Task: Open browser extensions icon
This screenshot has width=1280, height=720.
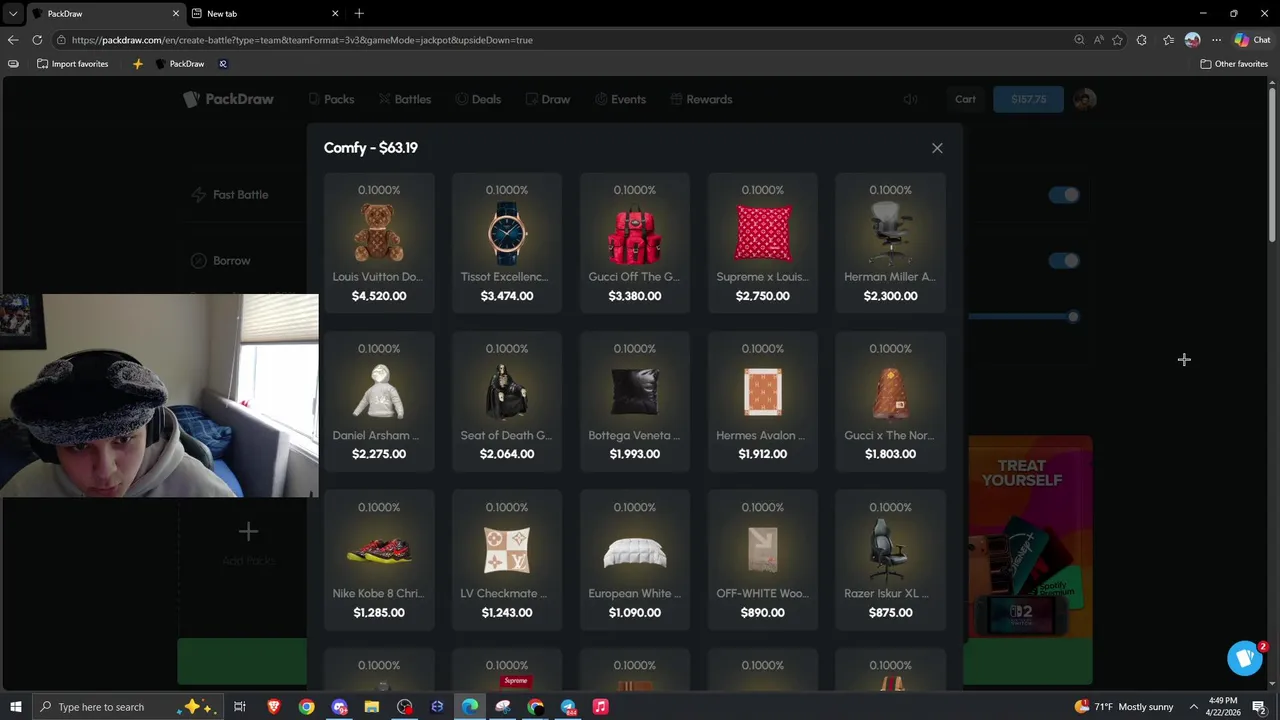Action: click(x=1142, y=40)
